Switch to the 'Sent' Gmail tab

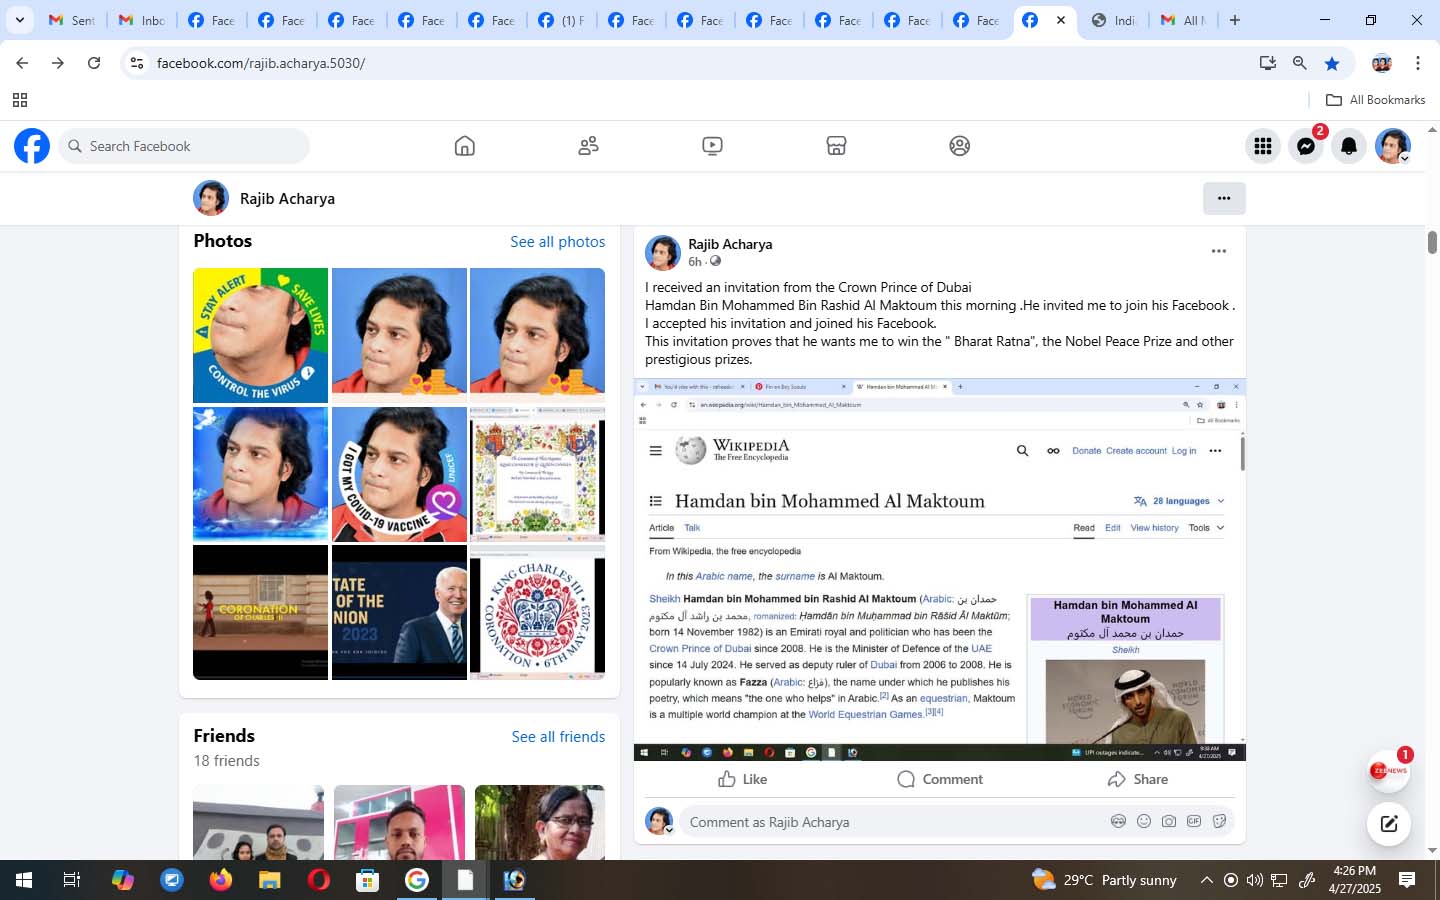pos(72,20)
